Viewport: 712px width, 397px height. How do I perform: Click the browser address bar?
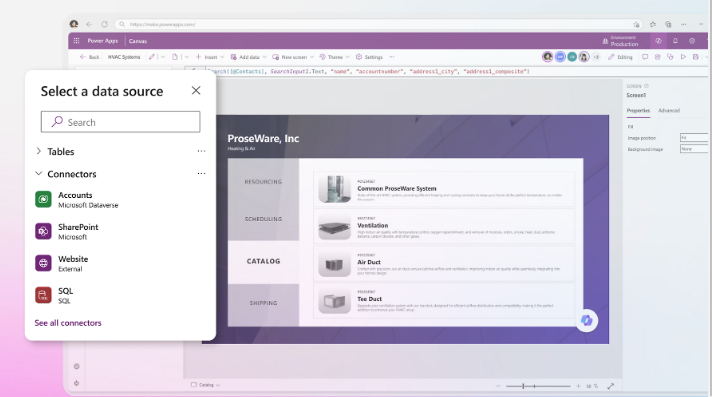(x=380, y=24)
